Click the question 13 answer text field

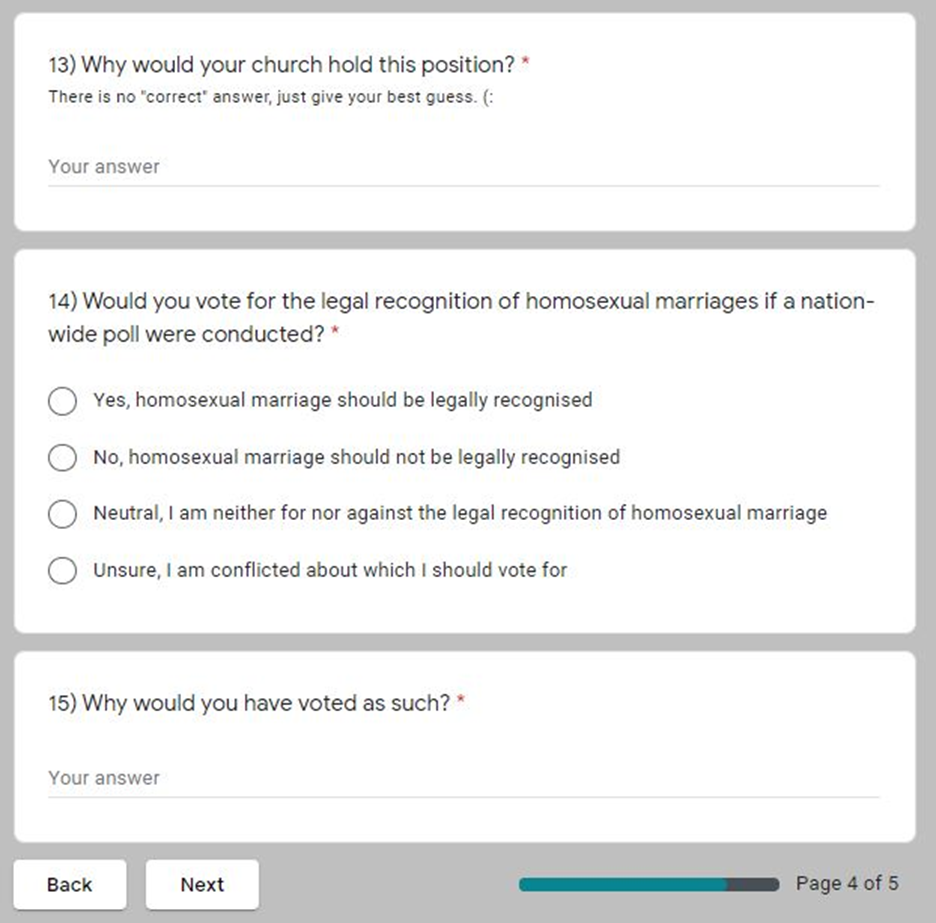point(463,167)
